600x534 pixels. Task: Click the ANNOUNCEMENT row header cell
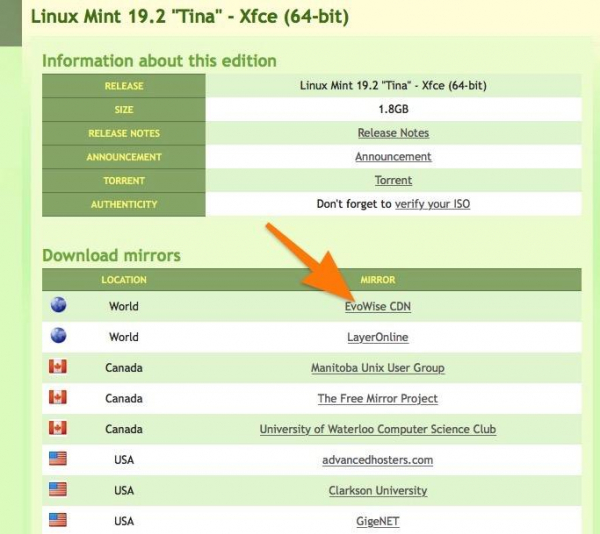pos(124,157)
